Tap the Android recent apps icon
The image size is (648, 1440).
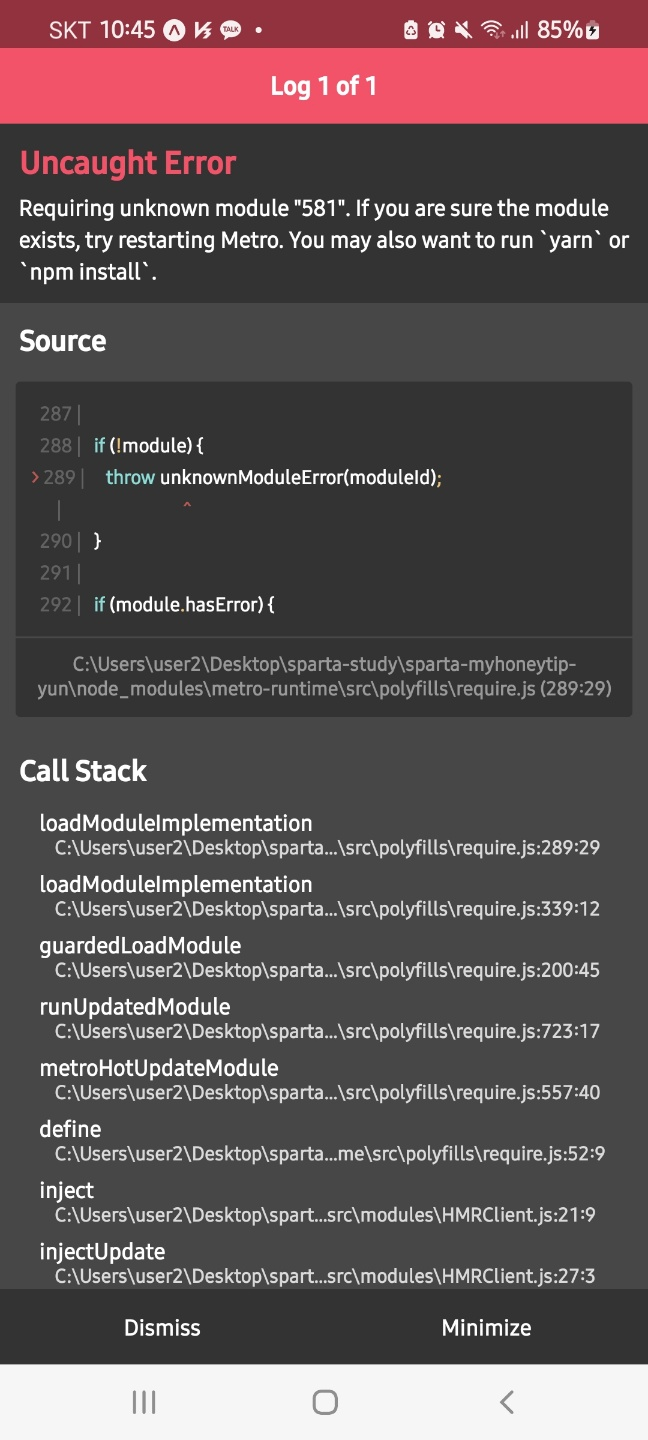(x=144, y=1402)
